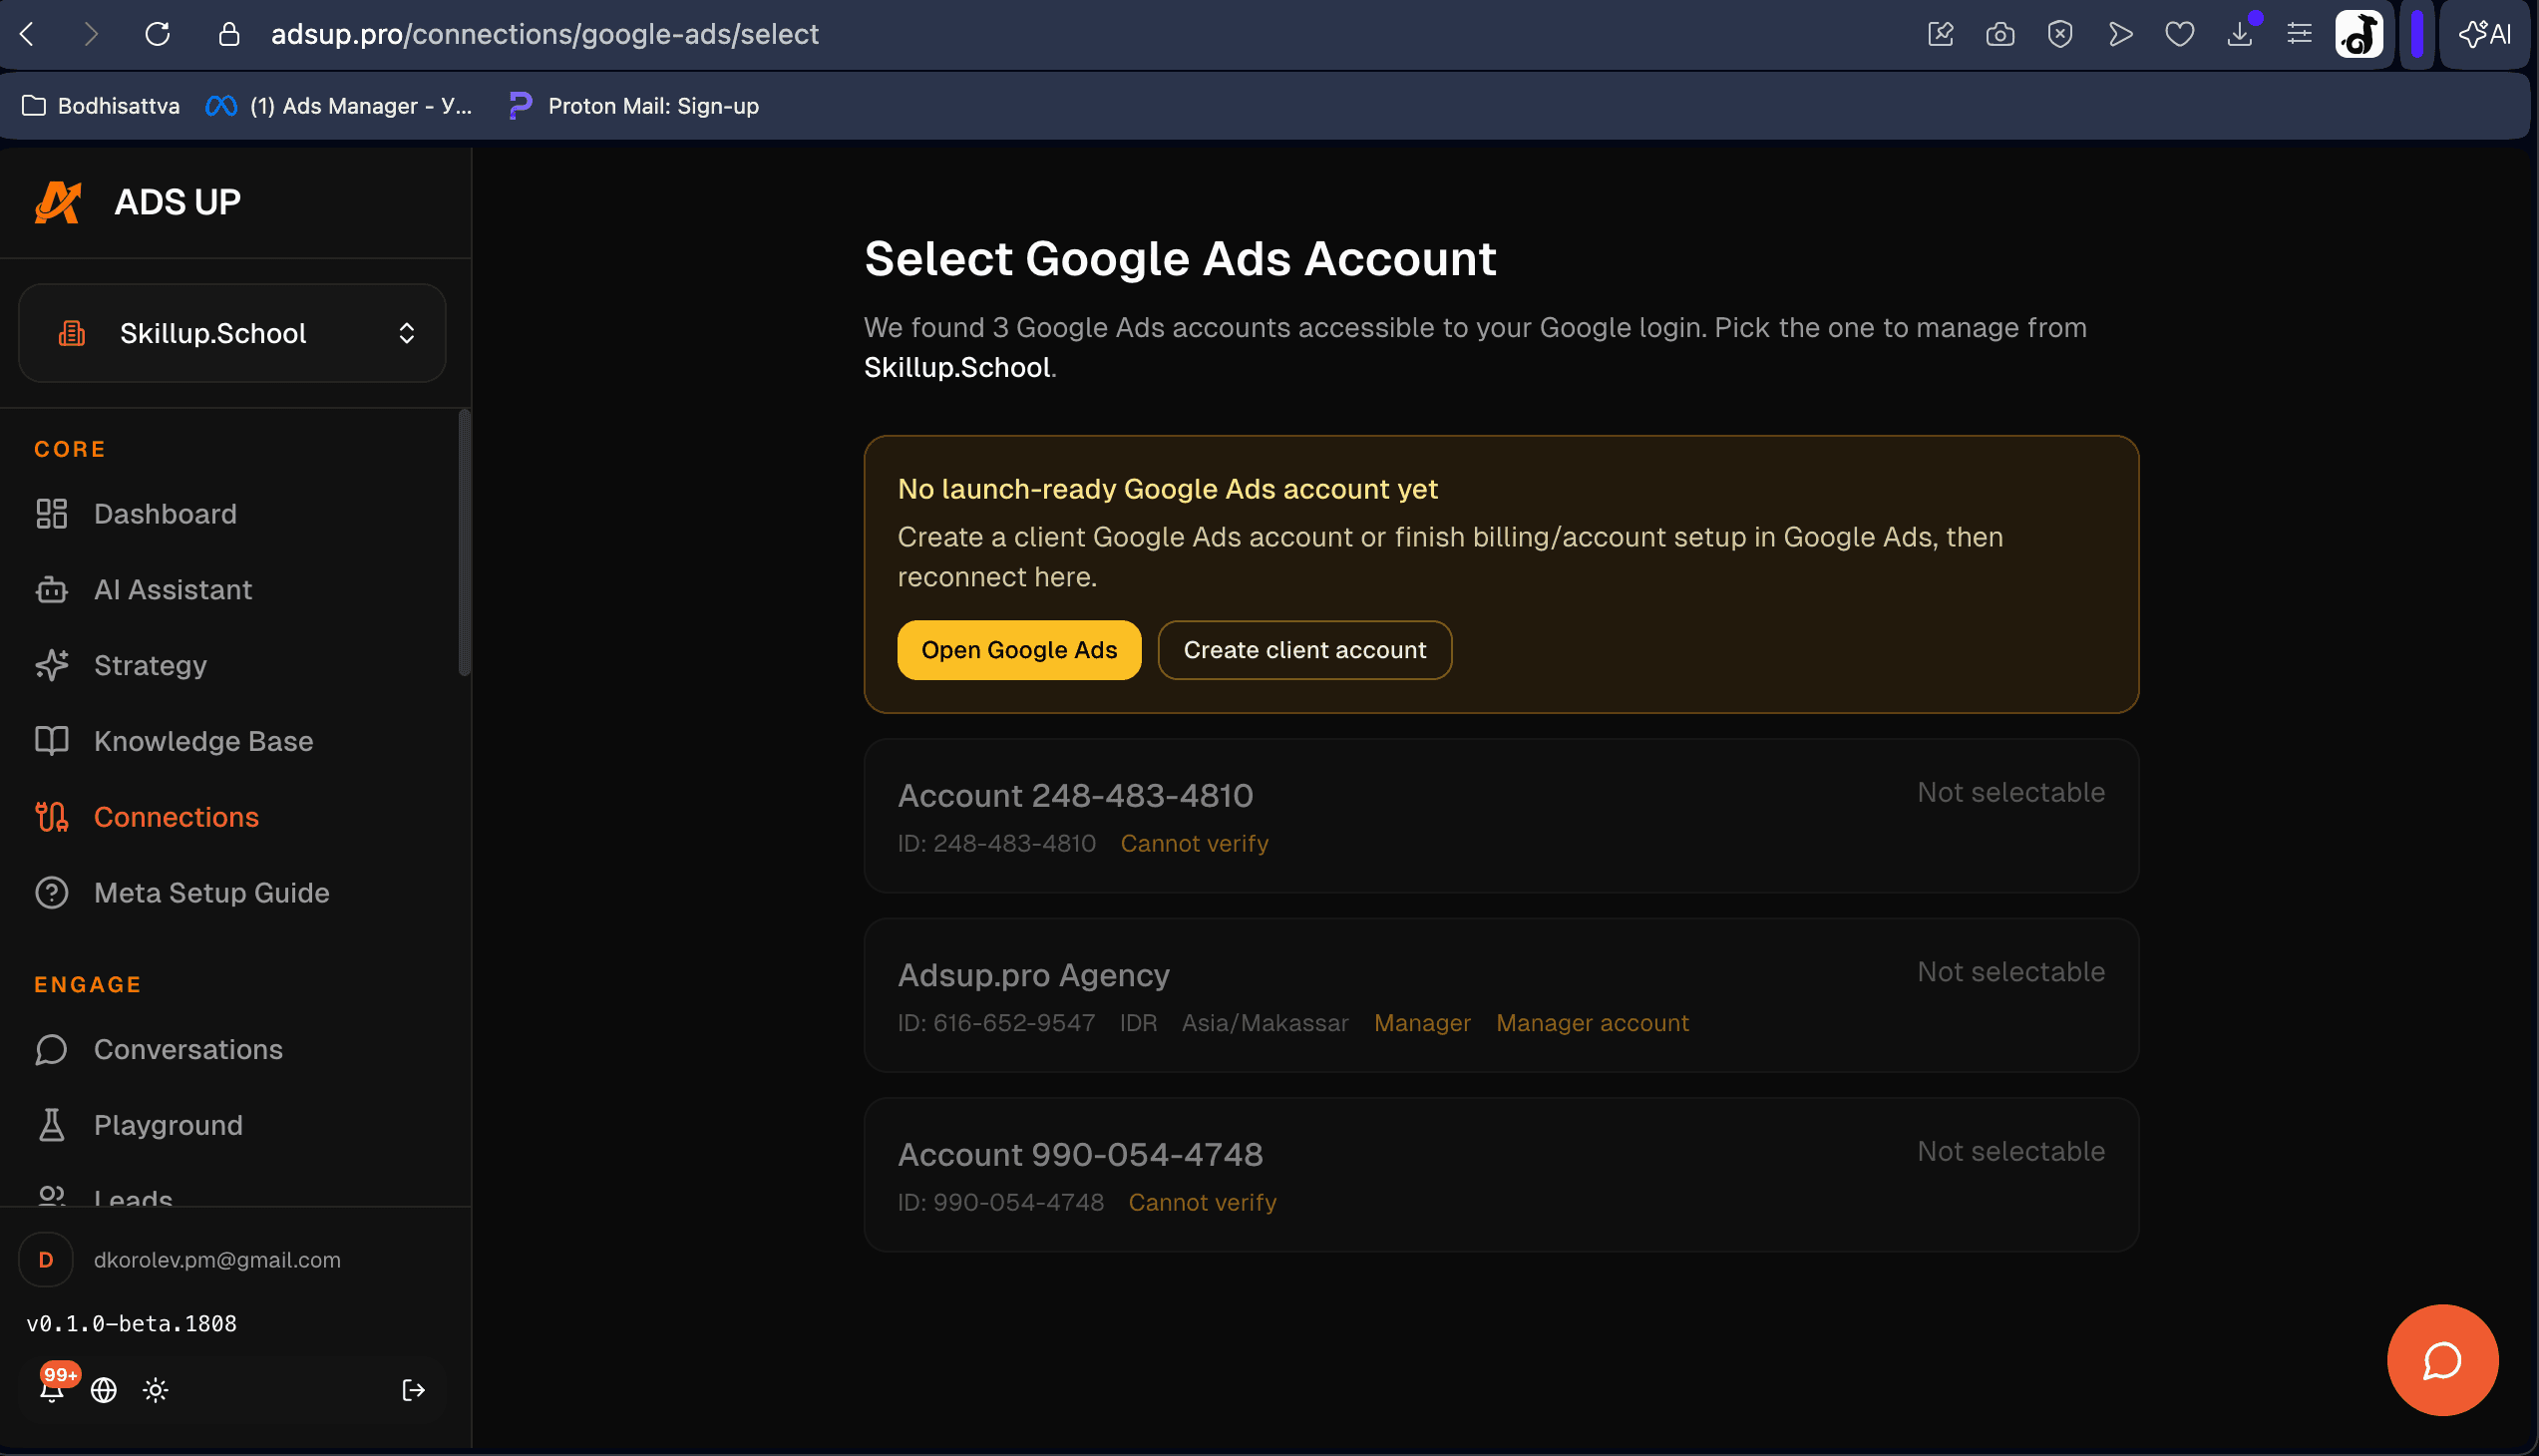
Task: Click the camera snapshot icon
Action: [x=2000, y=34]
